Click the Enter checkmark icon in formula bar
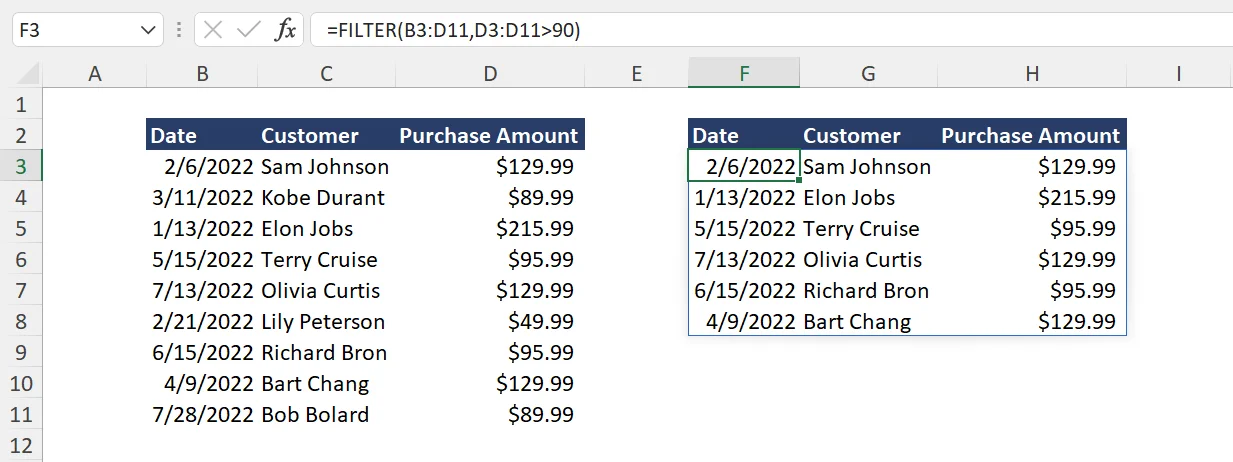The width and height of the screenshot is (1233, 462). pyautogui.click(x=248, y=30)
